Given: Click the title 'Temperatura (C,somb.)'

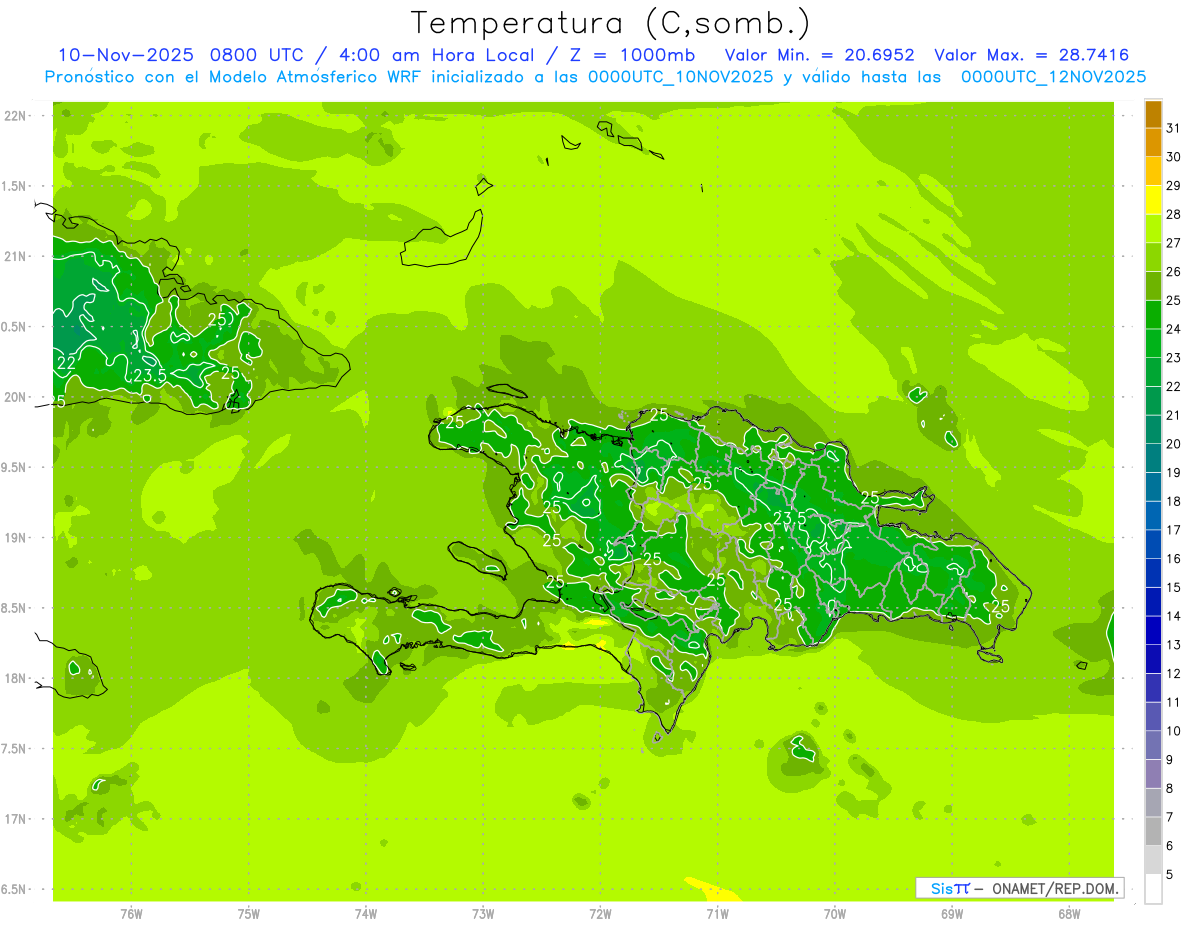Looking at the screenshot, I should [x=611, y=23].
